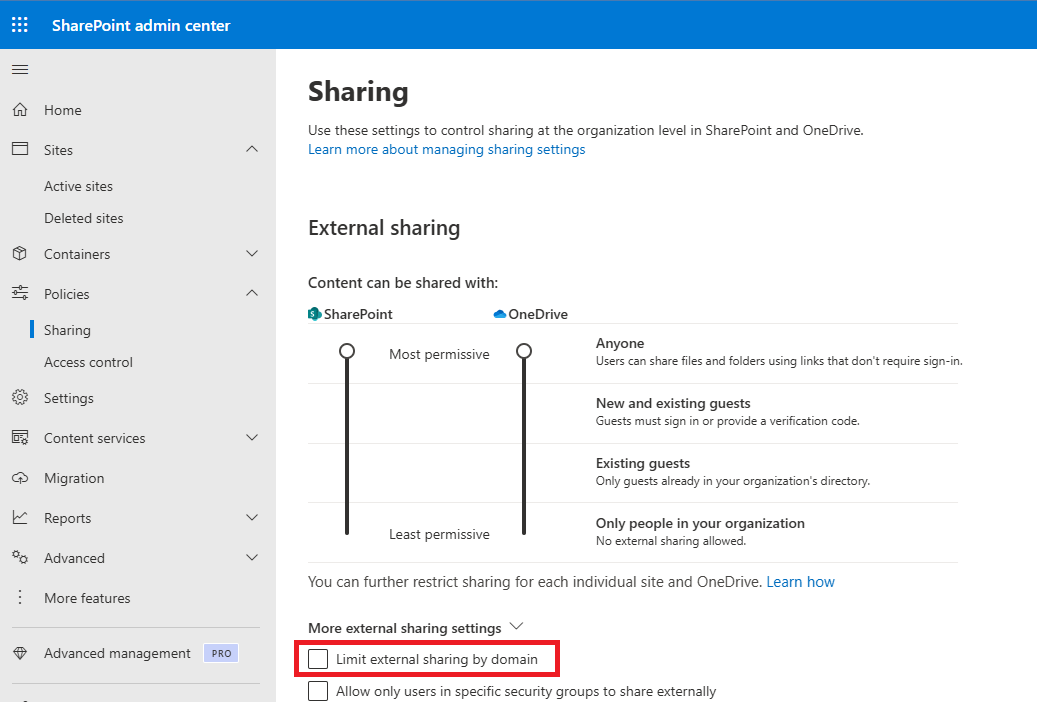Click the More features ellipsis icon
Image resolution: width=1037 pixels, height=702 pixels.
(x=20, y=598)
